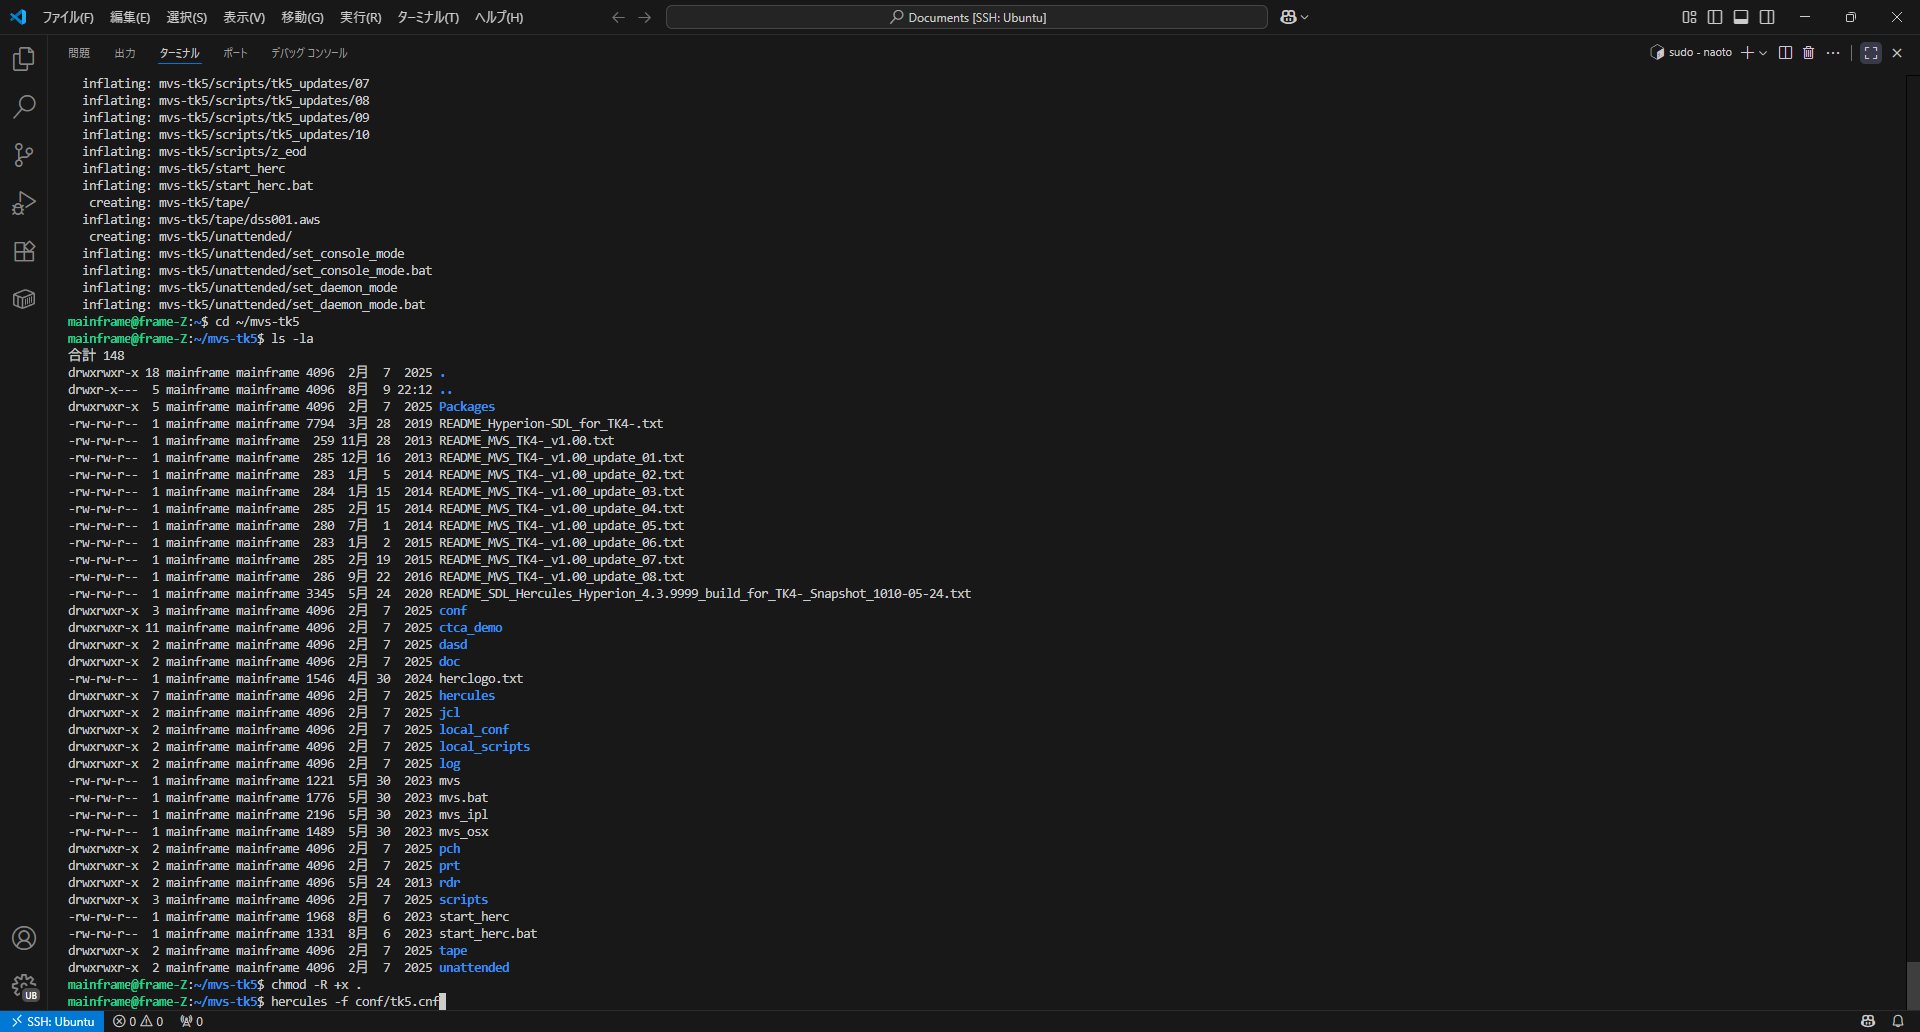This screenshot has width=1920, height=1032.
Task: Open terminal panel more actions menu
Action: [x=1832, y=53]
